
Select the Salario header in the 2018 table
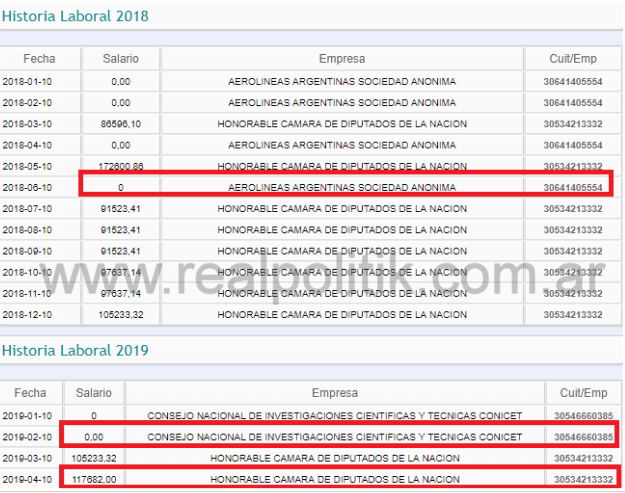click(x=120, y=59)
